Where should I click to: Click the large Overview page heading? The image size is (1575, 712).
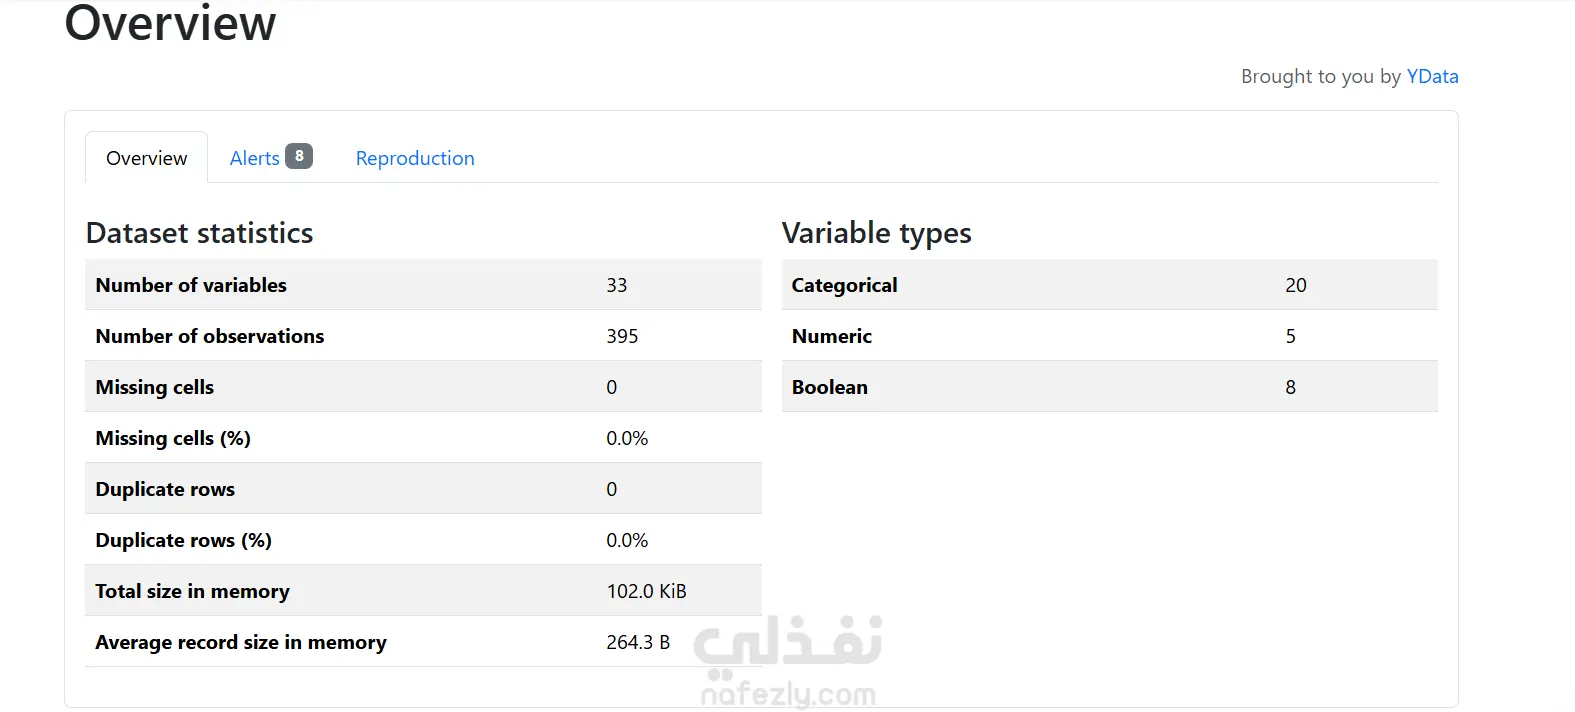point(170,24)
